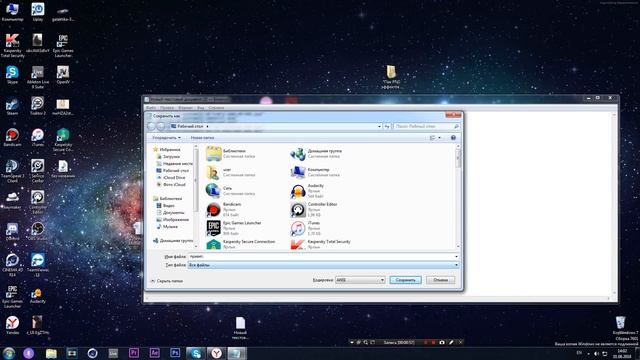The image size is (640, 360).
Task: Click the Bandicam desktop shortcut
Action: point(12,138)
